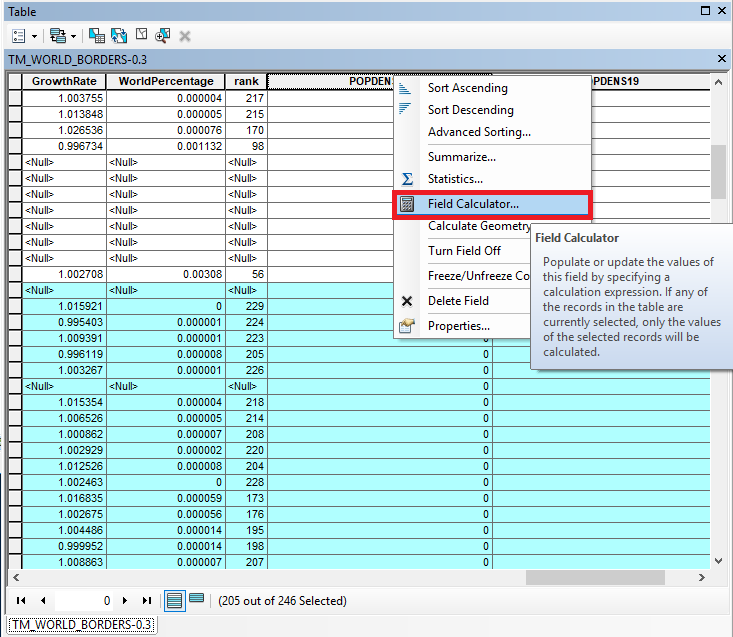Move to the previous record
Image resolution: width=733 pixels, height=637 pixels.
coord(43,601)
